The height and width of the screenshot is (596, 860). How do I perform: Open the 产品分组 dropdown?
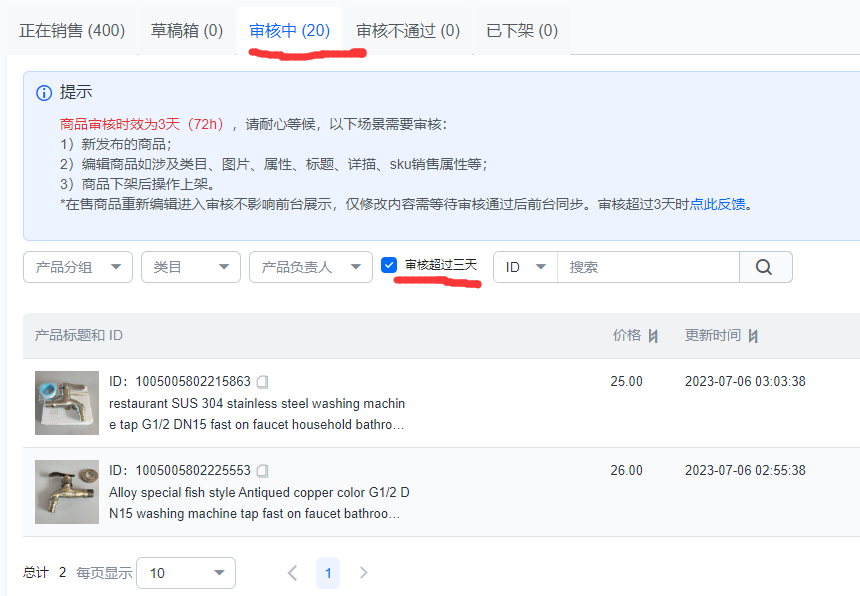(x=77, y=267)
